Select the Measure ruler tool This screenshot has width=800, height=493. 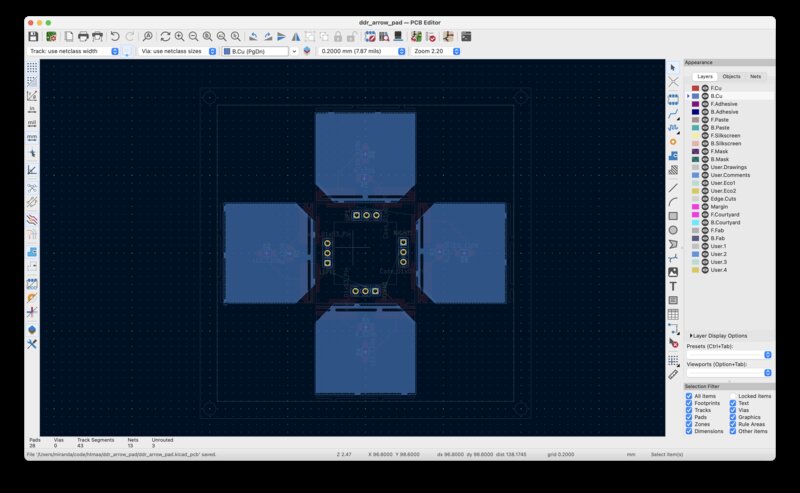point(673,373)
